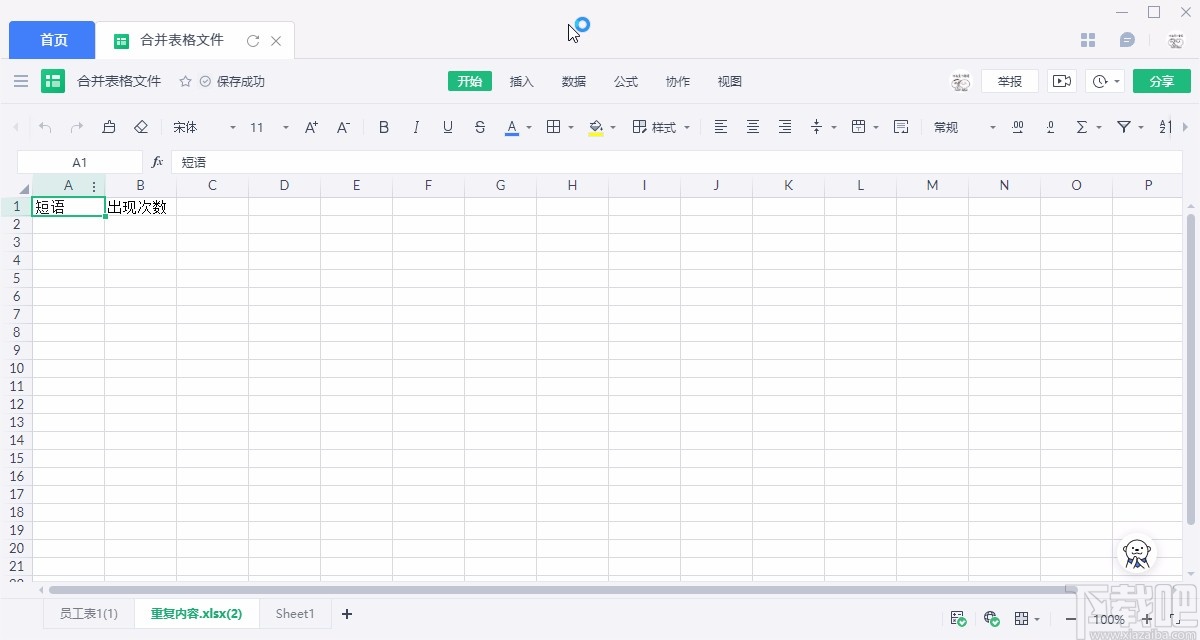The width and height of the screenshot is (1200, 640).
Task: Click the eraser clear-format icon
Action: point(141,127)
